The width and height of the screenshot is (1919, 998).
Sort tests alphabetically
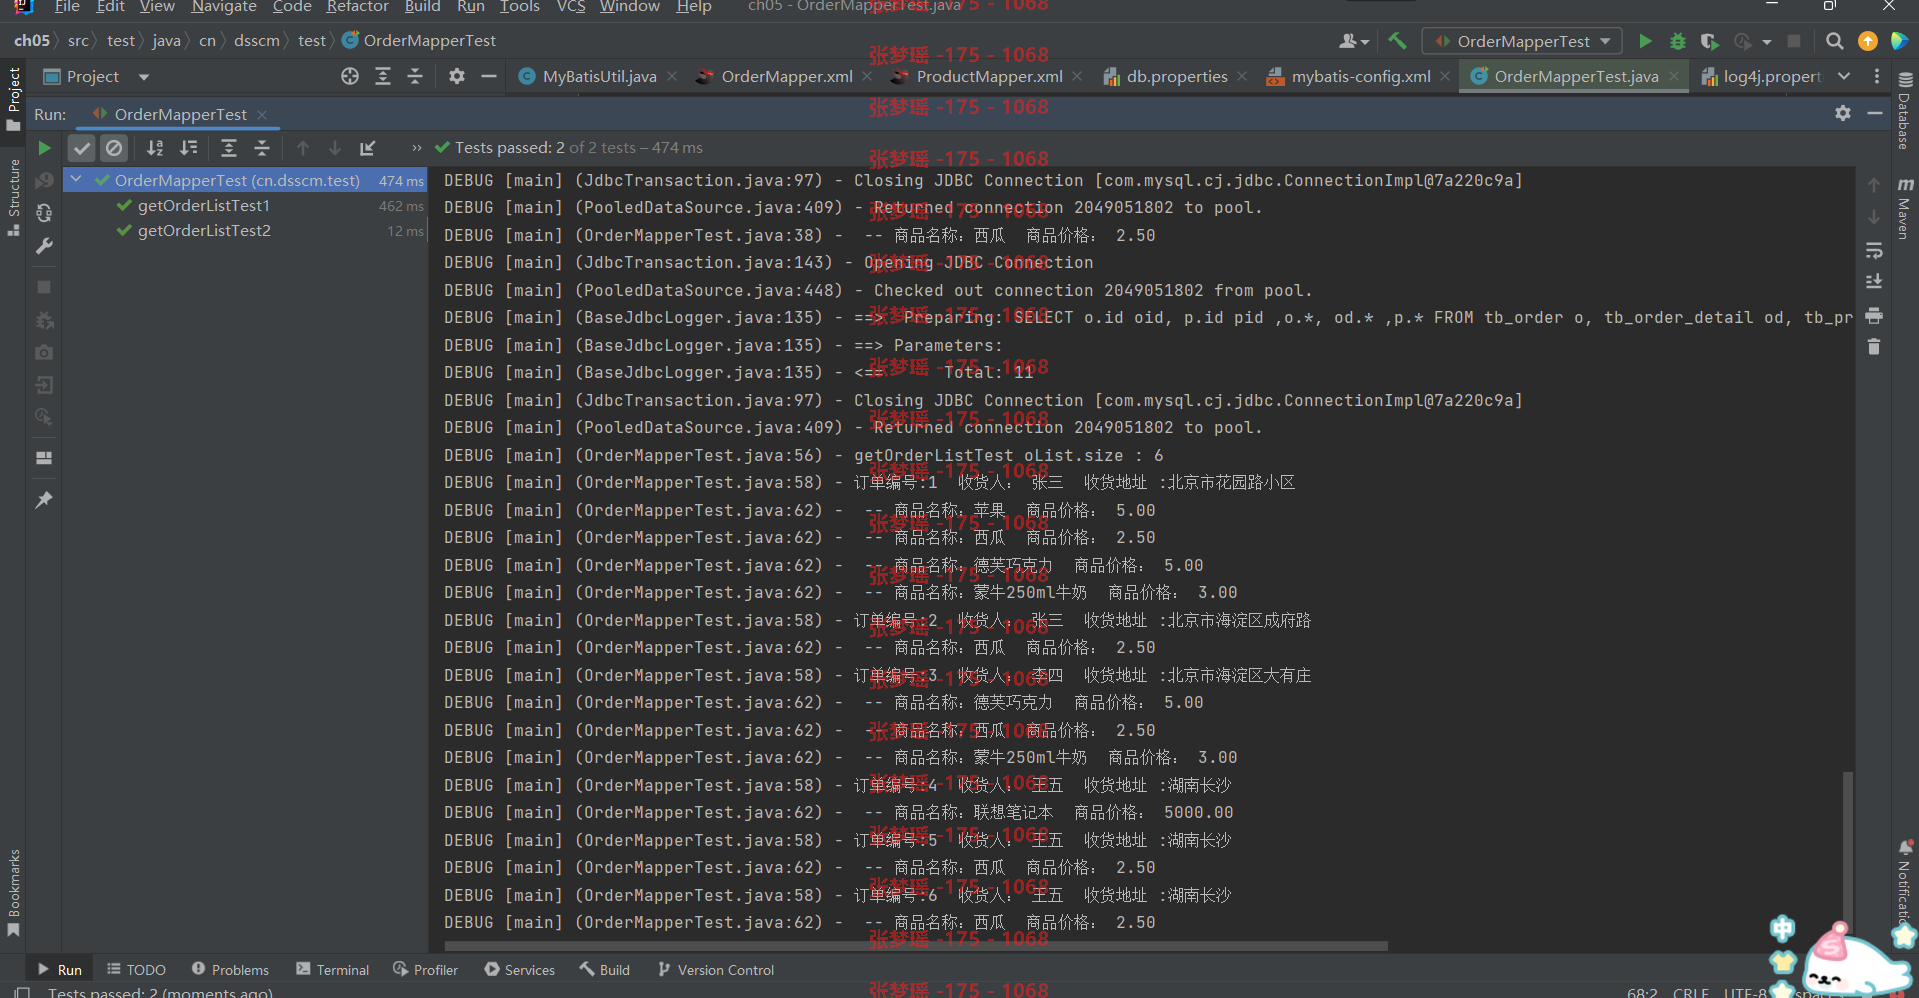click(155, 148)
